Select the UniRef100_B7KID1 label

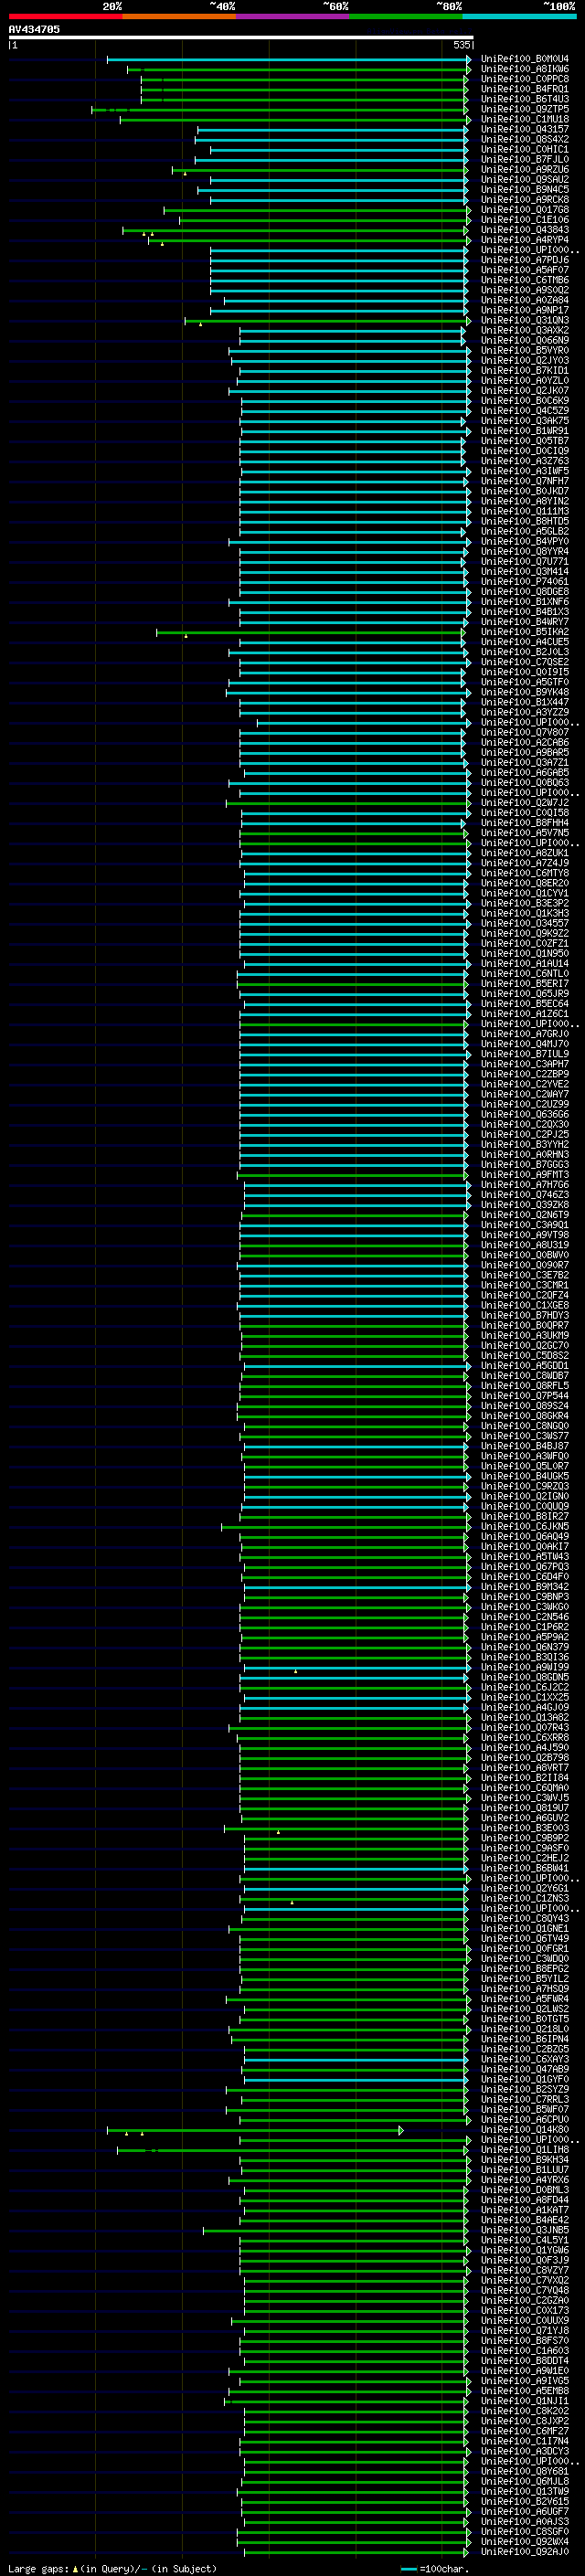click(x=524, y=370)
